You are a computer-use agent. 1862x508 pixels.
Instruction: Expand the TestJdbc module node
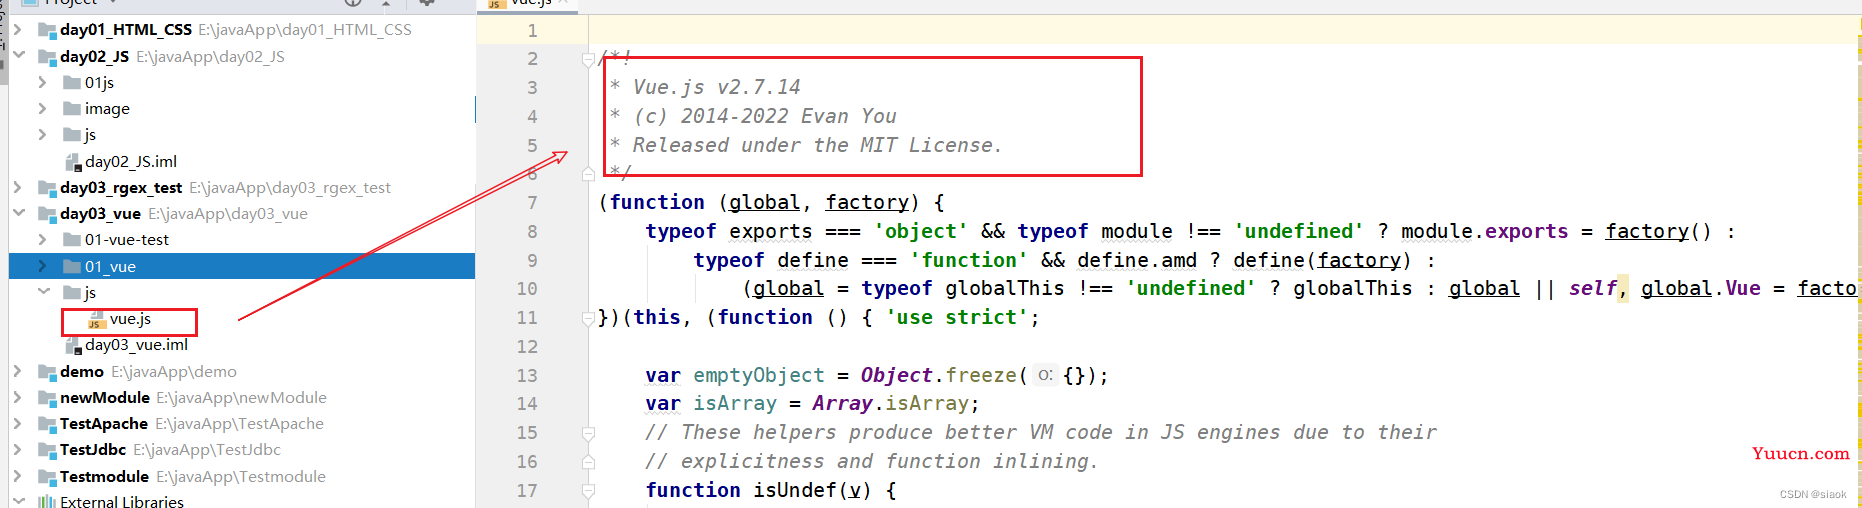(18, 449)
